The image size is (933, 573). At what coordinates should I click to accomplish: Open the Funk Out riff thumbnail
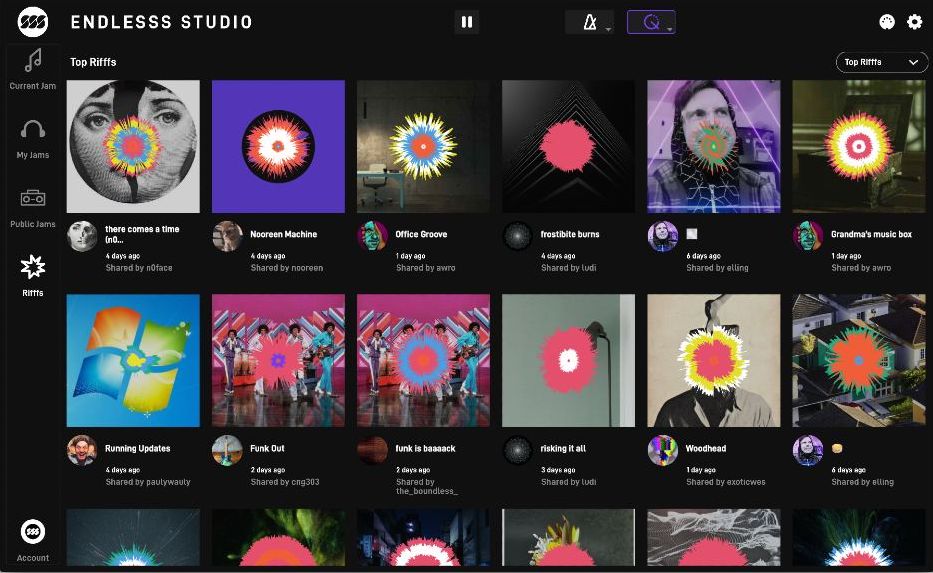(x=278, y=361)
